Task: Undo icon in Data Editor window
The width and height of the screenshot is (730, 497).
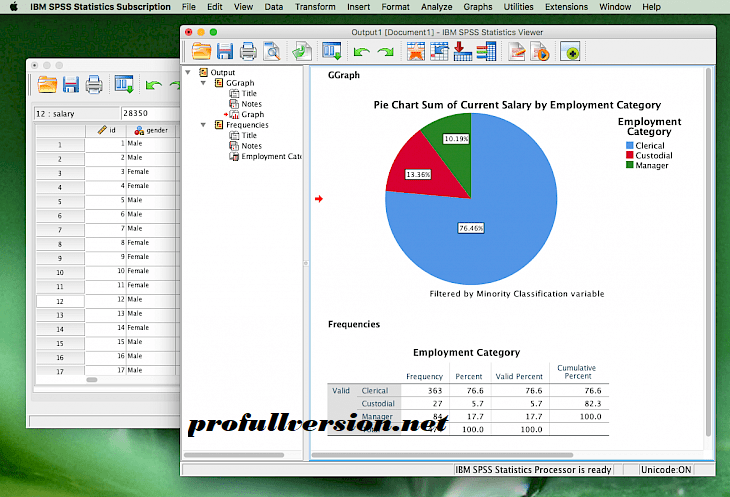Action: (154, 85)
